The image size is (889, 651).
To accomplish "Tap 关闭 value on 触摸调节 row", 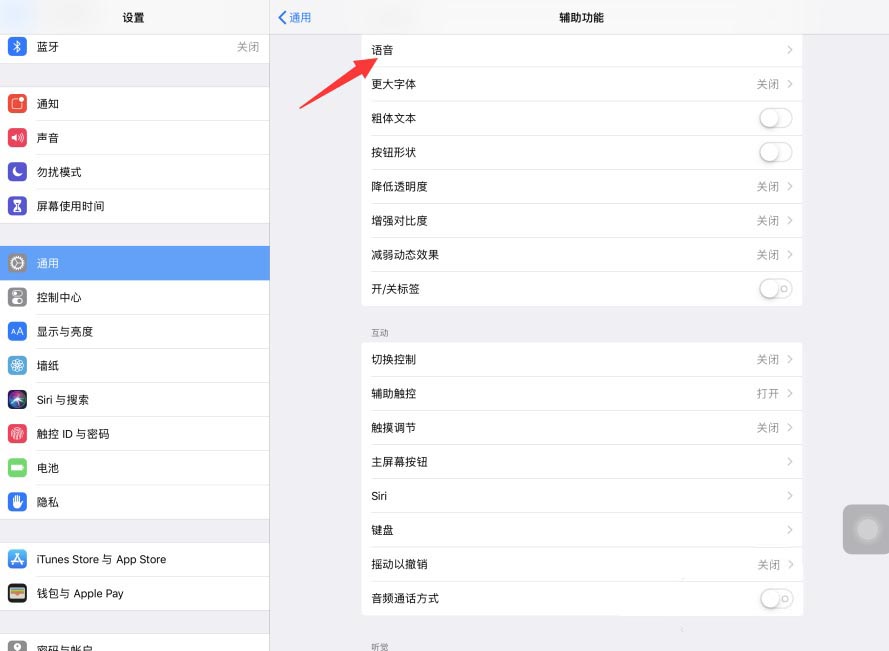I will (x=768, y=428).
